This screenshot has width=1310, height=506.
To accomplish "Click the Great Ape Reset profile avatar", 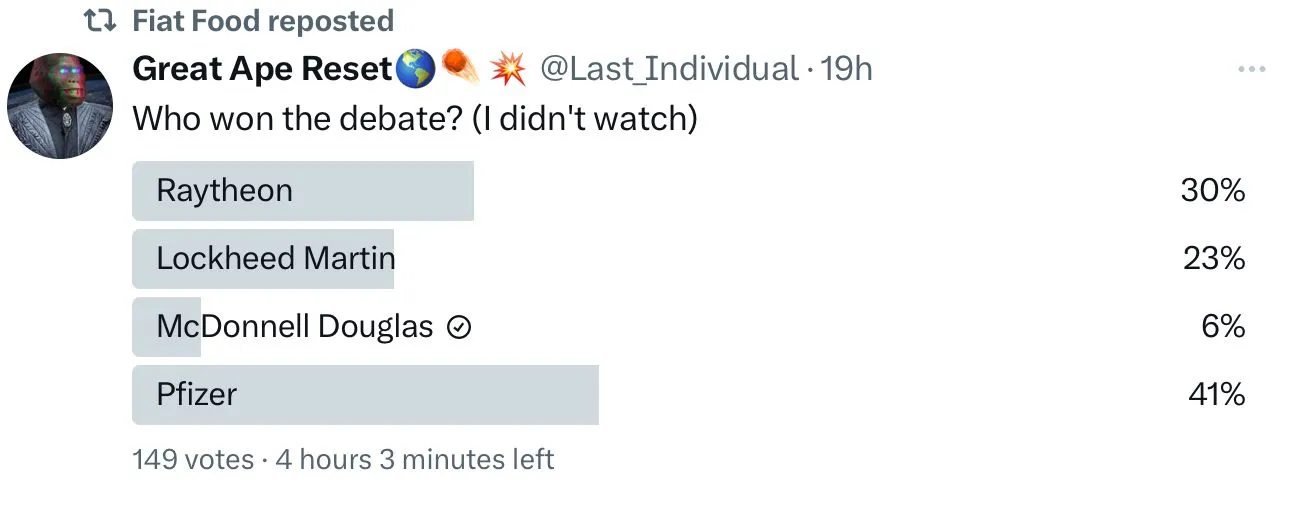I will (60, 106).
